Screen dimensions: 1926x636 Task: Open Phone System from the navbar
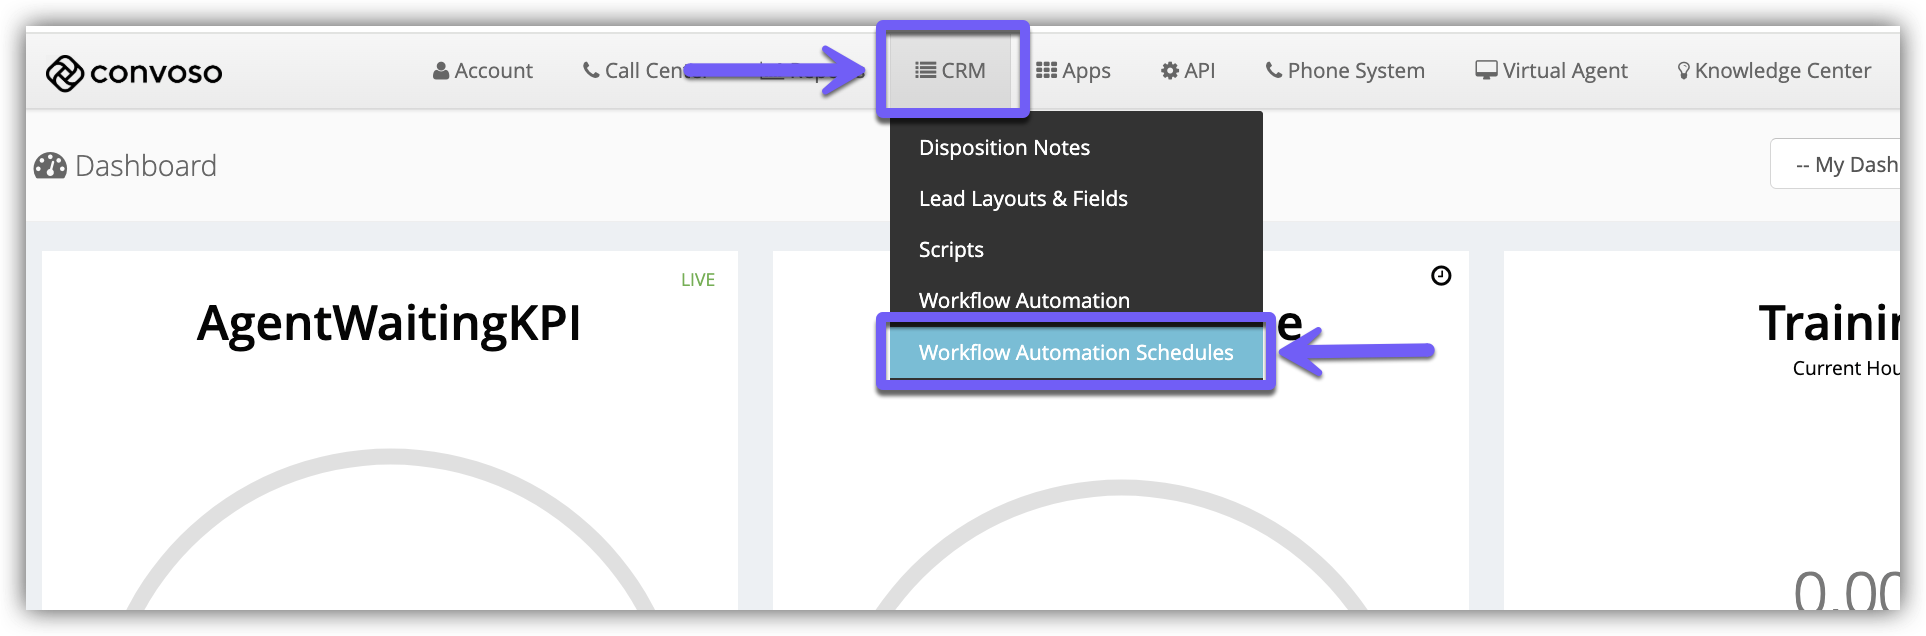tap(1344, 71)
